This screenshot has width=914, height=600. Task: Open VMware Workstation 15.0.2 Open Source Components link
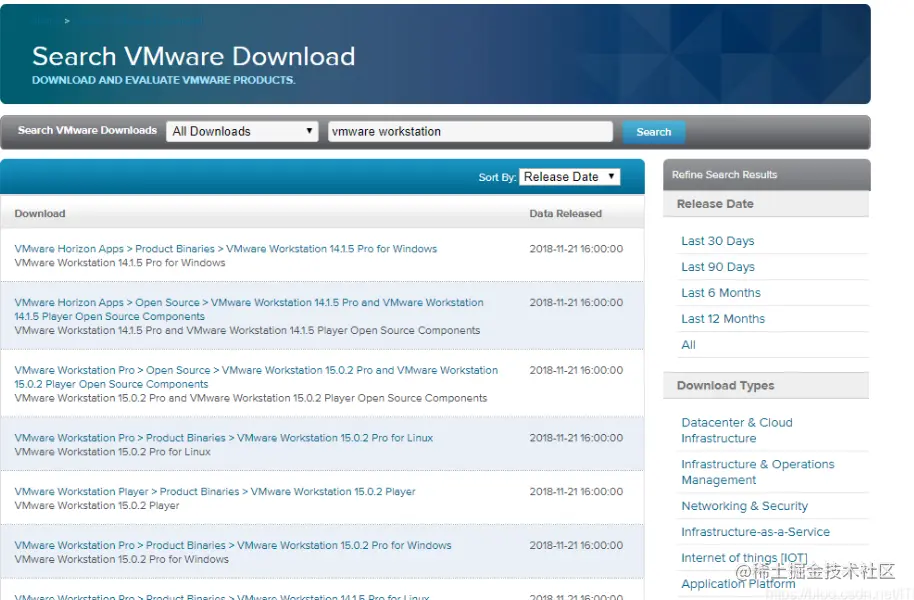click(256, 377)
